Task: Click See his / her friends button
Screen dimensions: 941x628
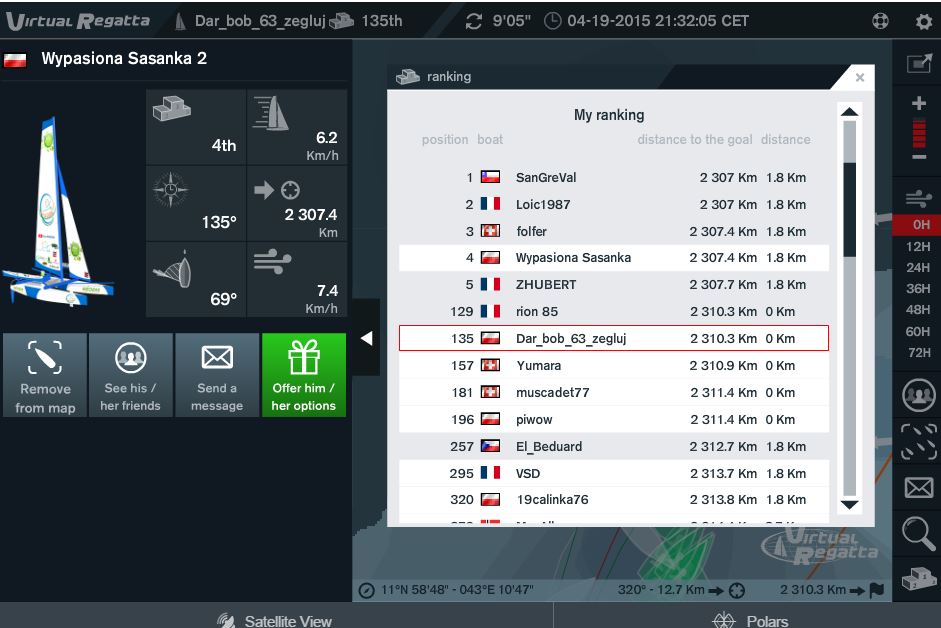Action: 131,375
